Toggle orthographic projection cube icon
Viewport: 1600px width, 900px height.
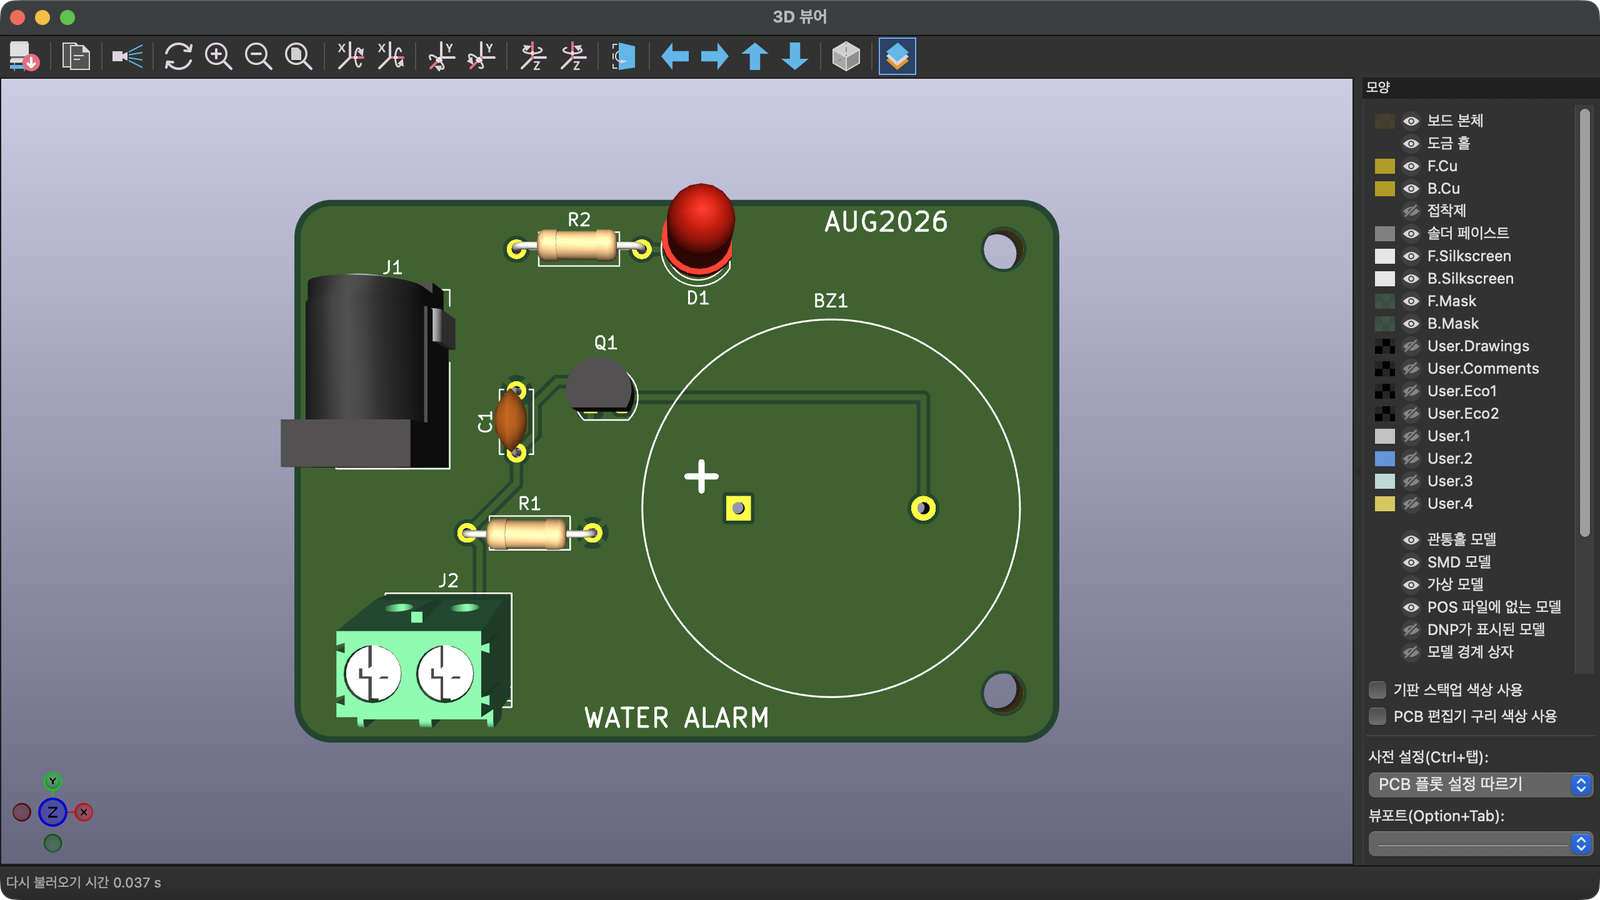pos(846,57)
